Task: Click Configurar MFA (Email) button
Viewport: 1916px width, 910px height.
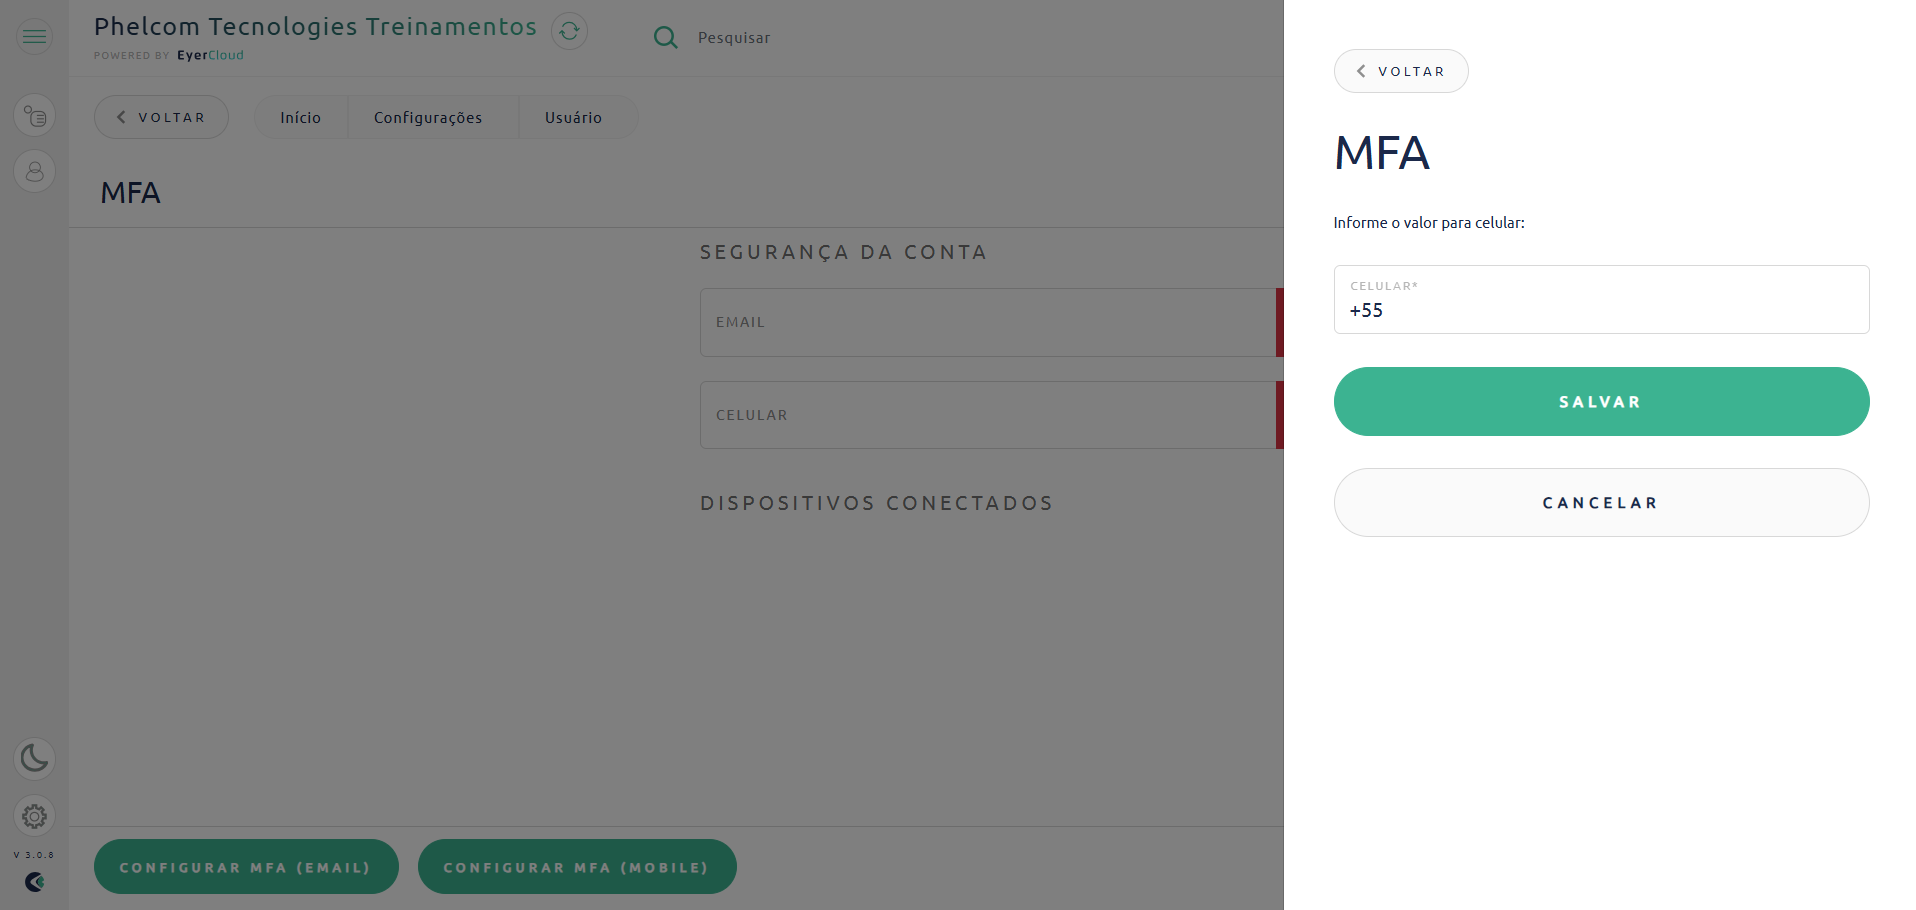Action: coord(246,867)
